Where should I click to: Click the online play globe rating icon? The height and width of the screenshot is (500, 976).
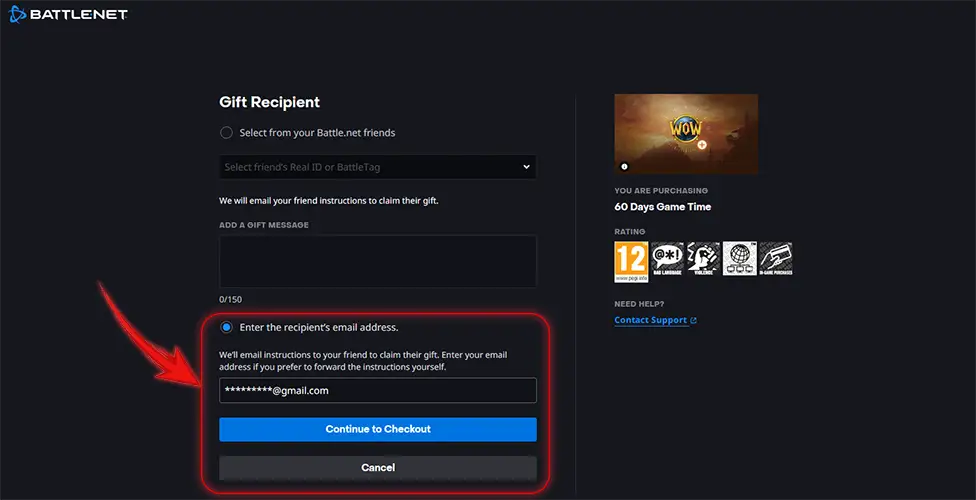[x=739, y=259]
